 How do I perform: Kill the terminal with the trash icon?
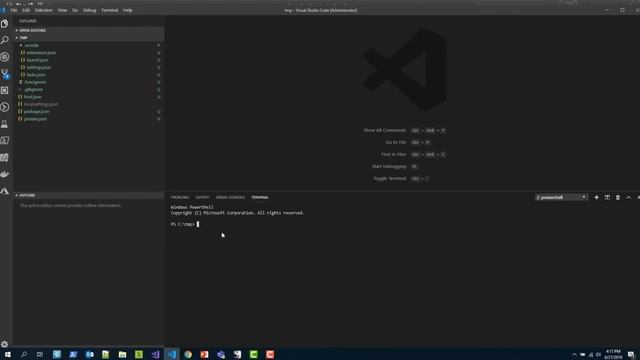pos(618,198)
